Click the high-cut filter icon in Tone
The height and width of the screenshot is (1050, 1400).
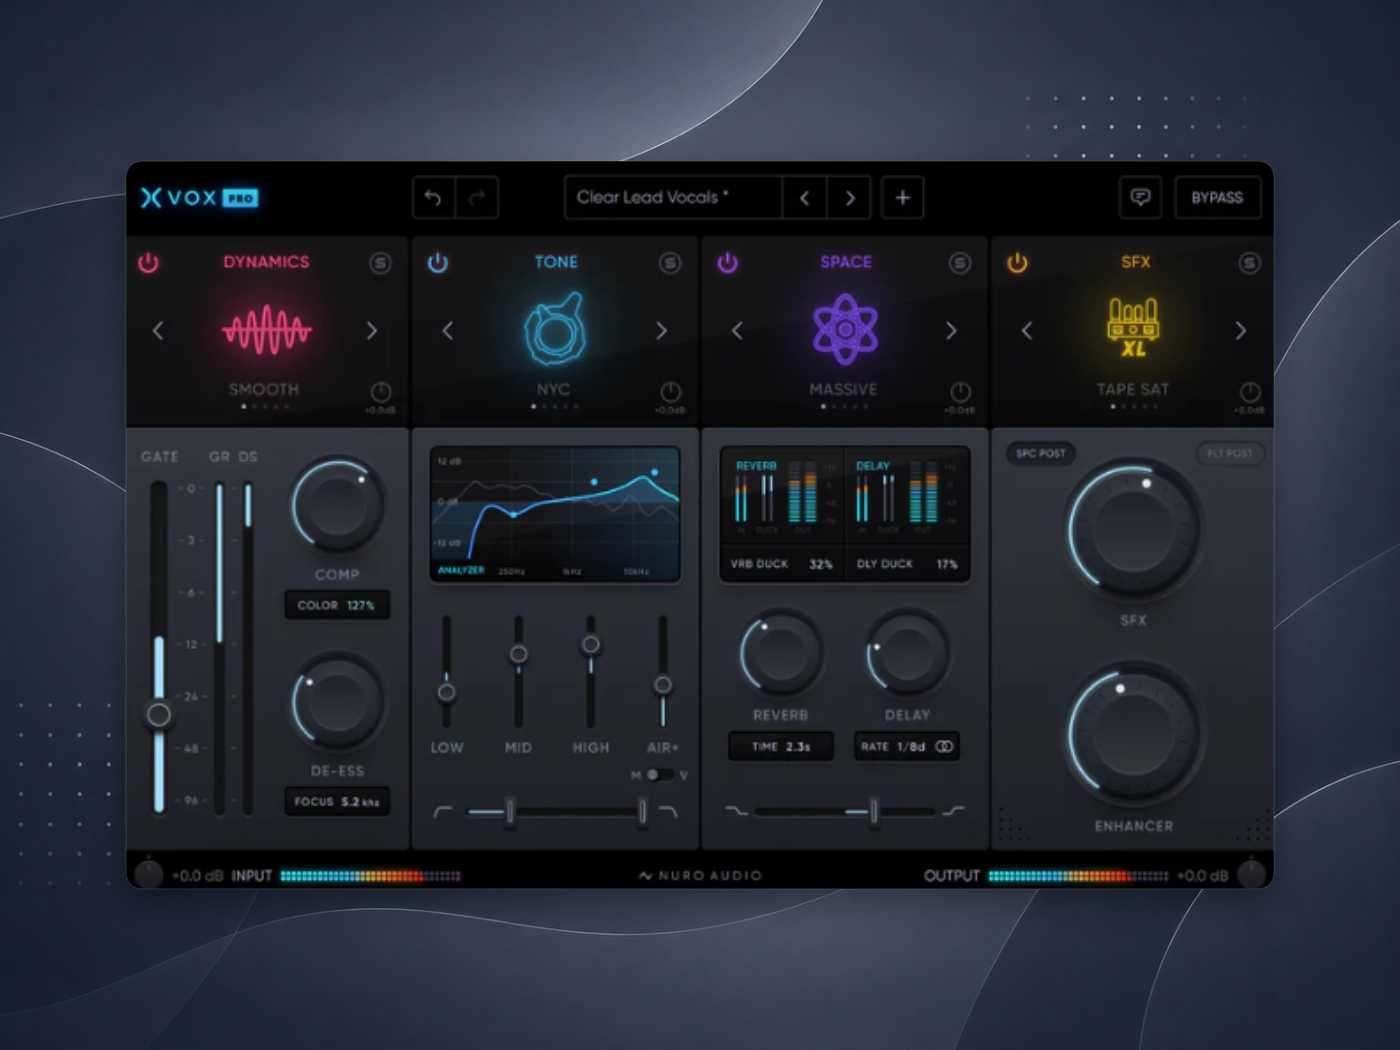668,812
